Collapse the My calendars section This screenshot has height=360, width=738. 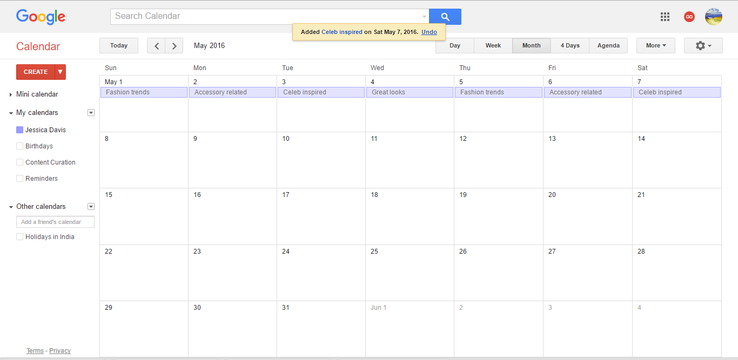tap(11, 113)
